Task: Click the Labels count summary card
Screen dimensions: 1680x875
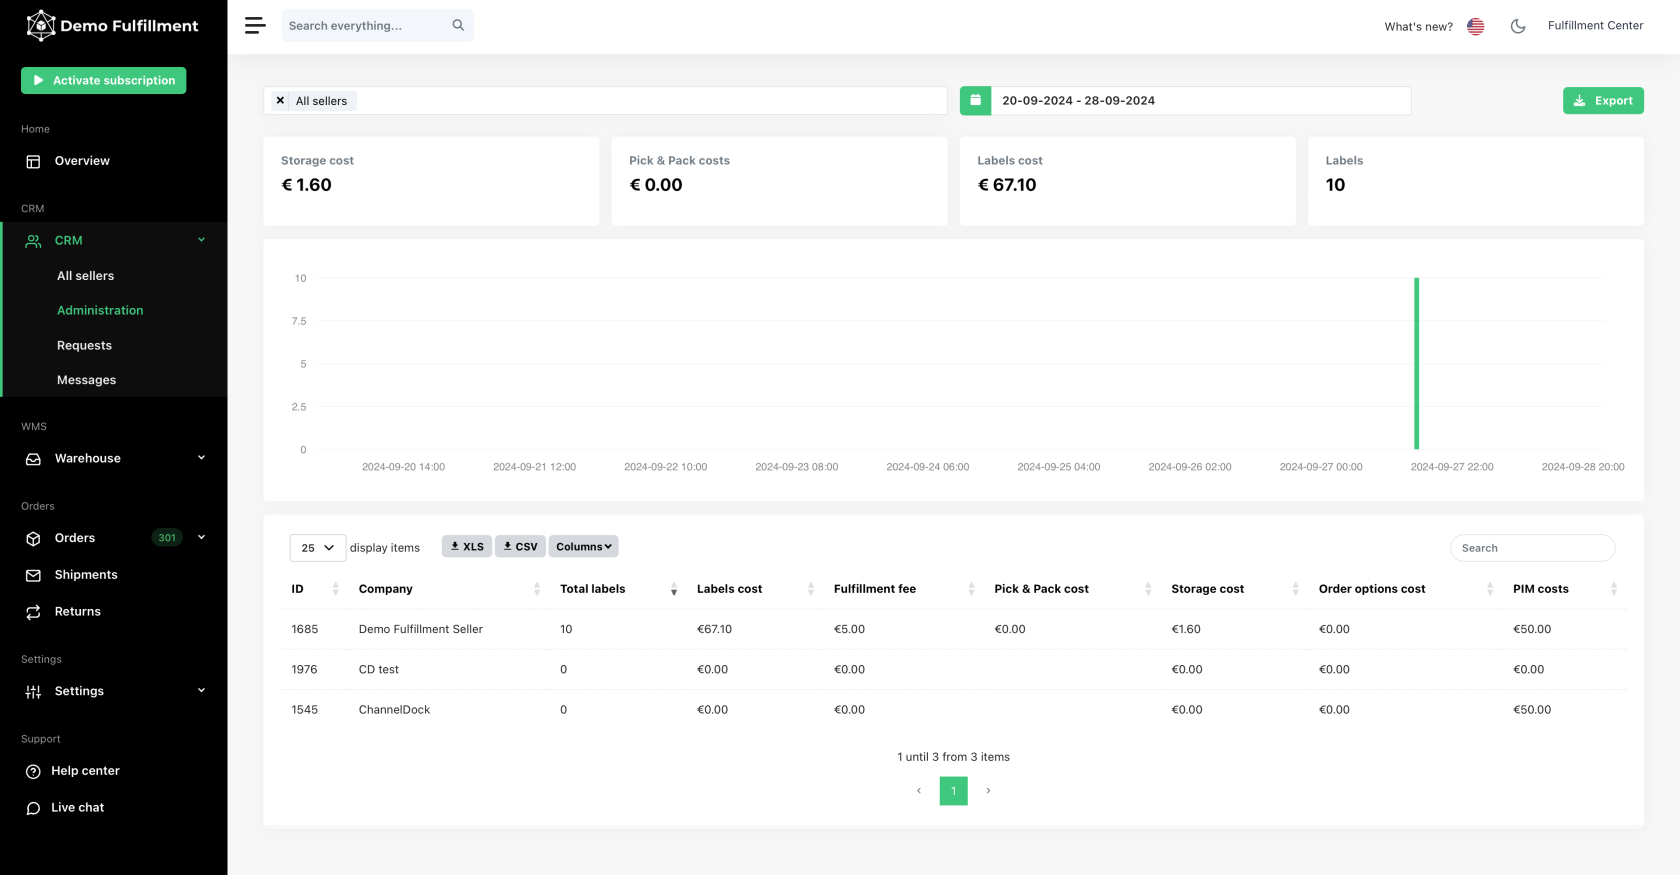Action: click(1475, 181)
